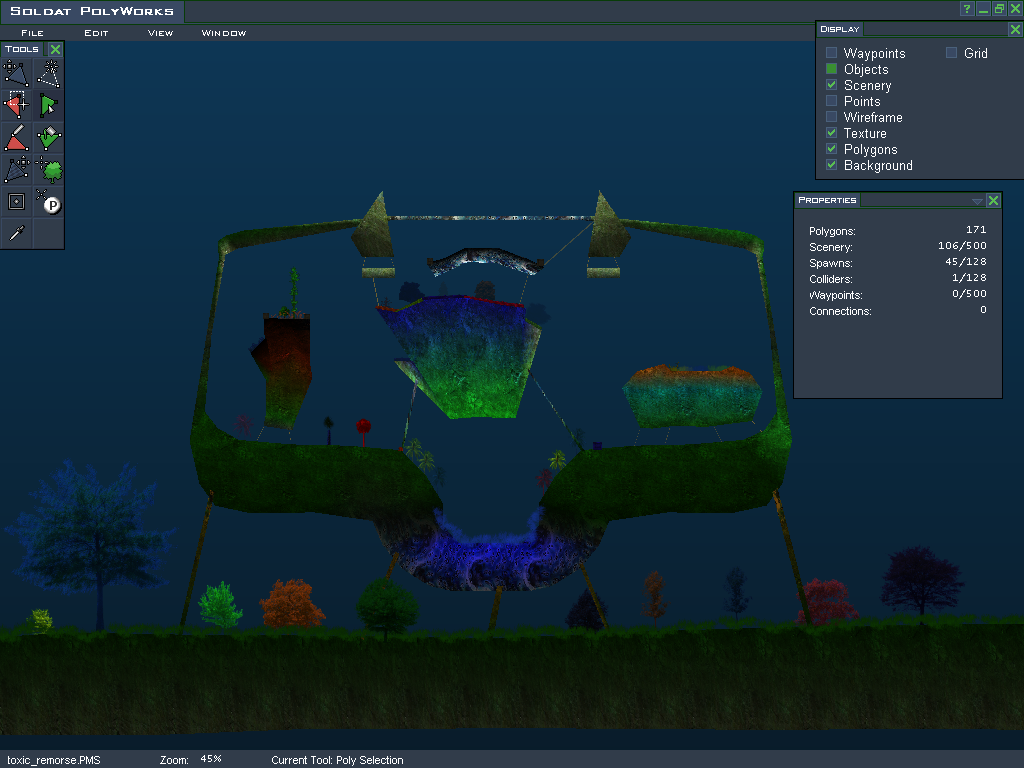Enable the Waypoints display checkbox
The width and height of the screenshot is (1024, 768).
[831, 53]
